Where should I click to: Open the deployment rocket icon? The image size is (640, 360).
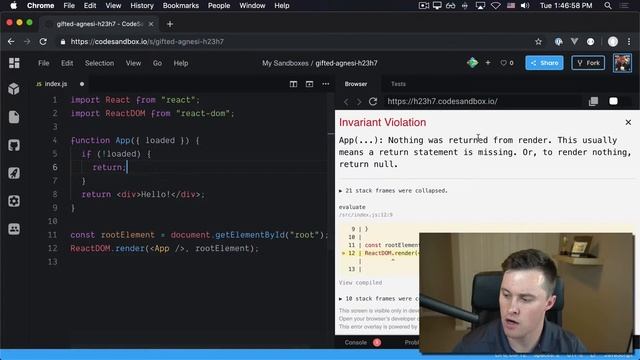coord(14,173)
